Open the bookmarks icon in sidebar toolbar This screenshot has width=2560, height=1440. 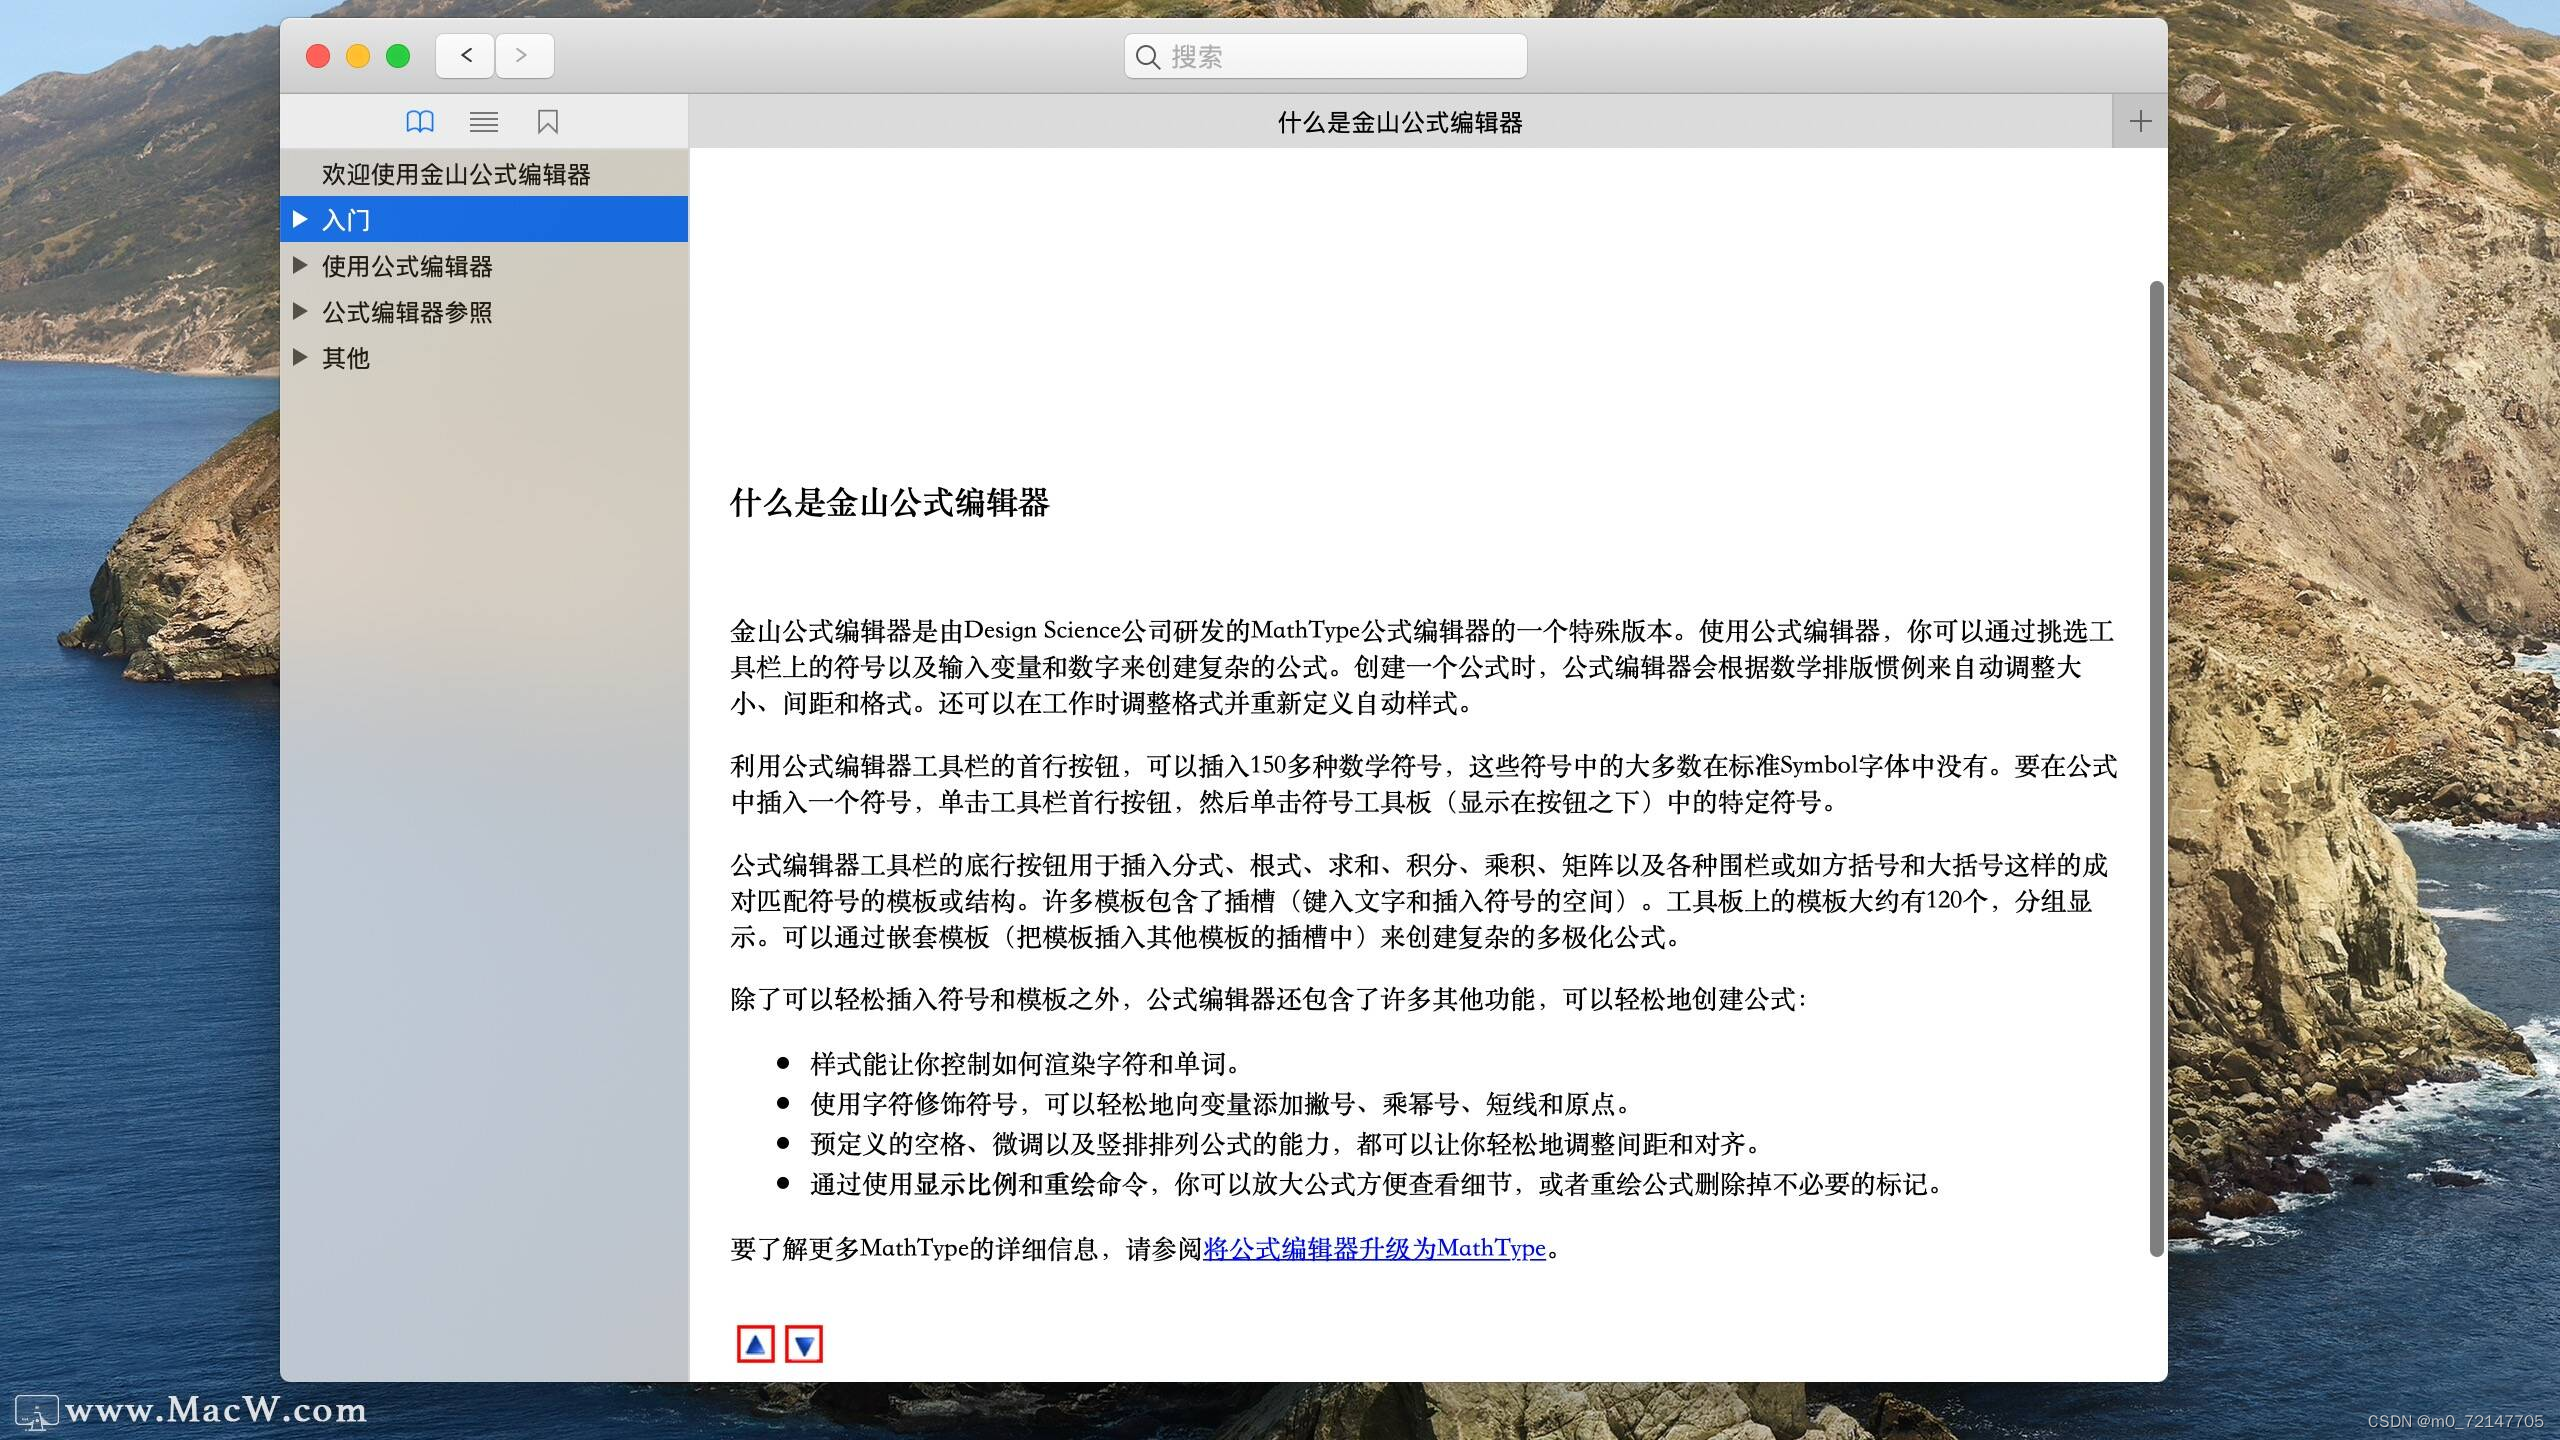click(x=547, y=122)
